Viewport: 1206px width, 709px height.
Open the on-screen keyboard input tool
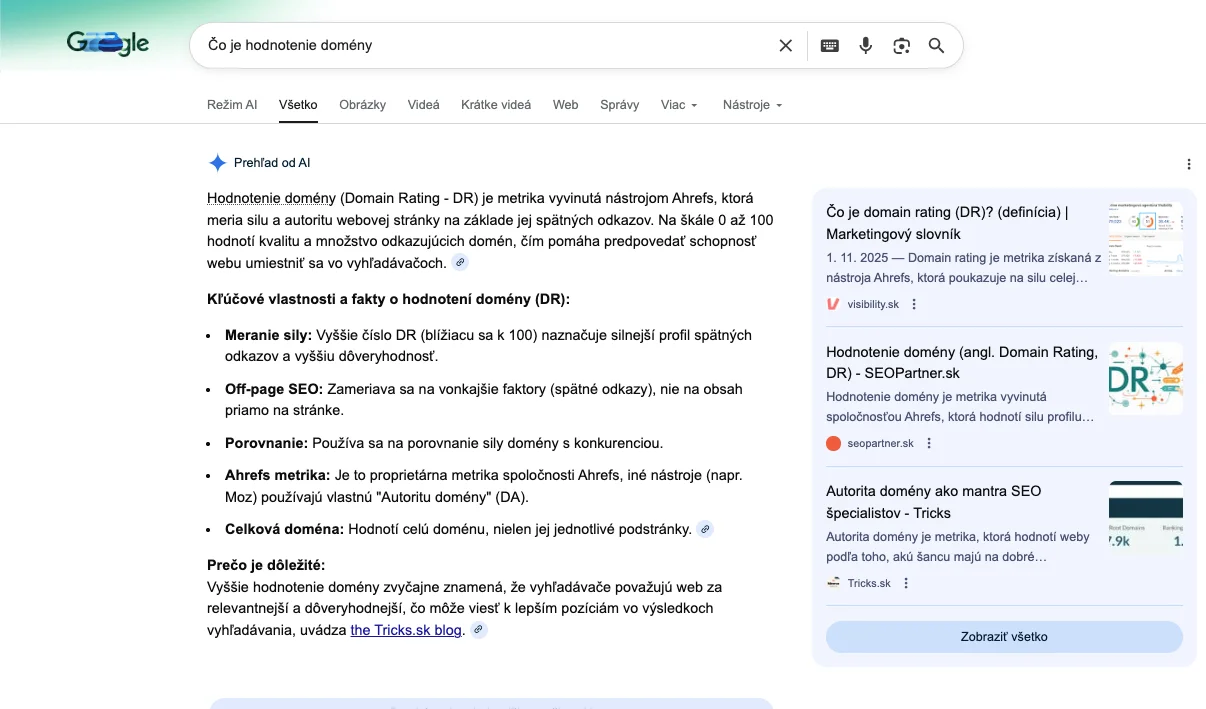click(x=829, y=46)
